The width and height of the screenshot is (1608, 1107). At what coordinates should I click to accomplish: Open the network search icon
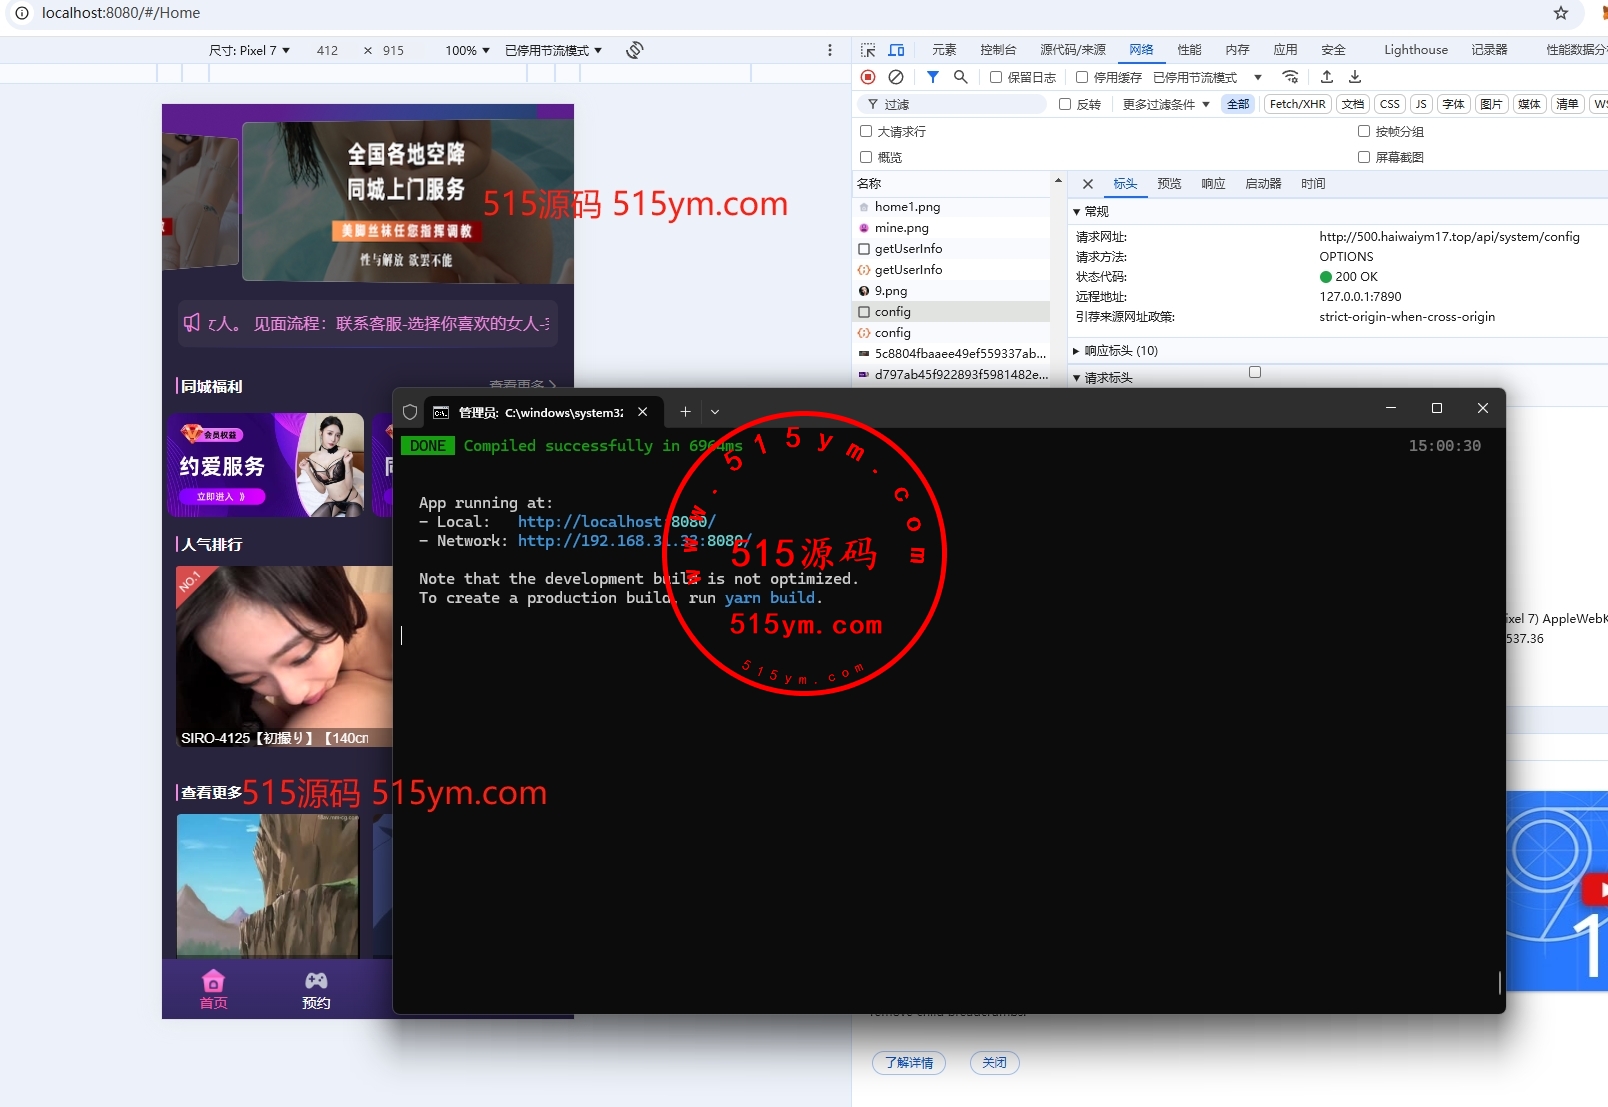click(961, 77)
